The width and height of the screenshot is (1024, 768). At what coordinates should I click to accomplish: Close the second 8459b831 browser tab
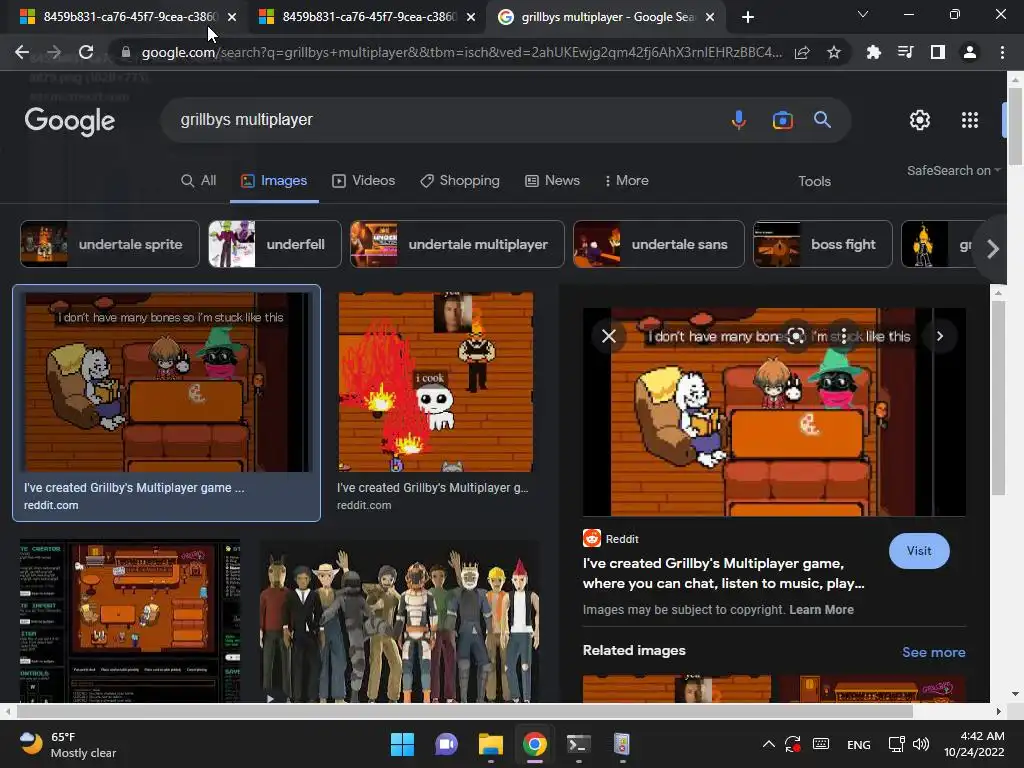click(471, 17)
